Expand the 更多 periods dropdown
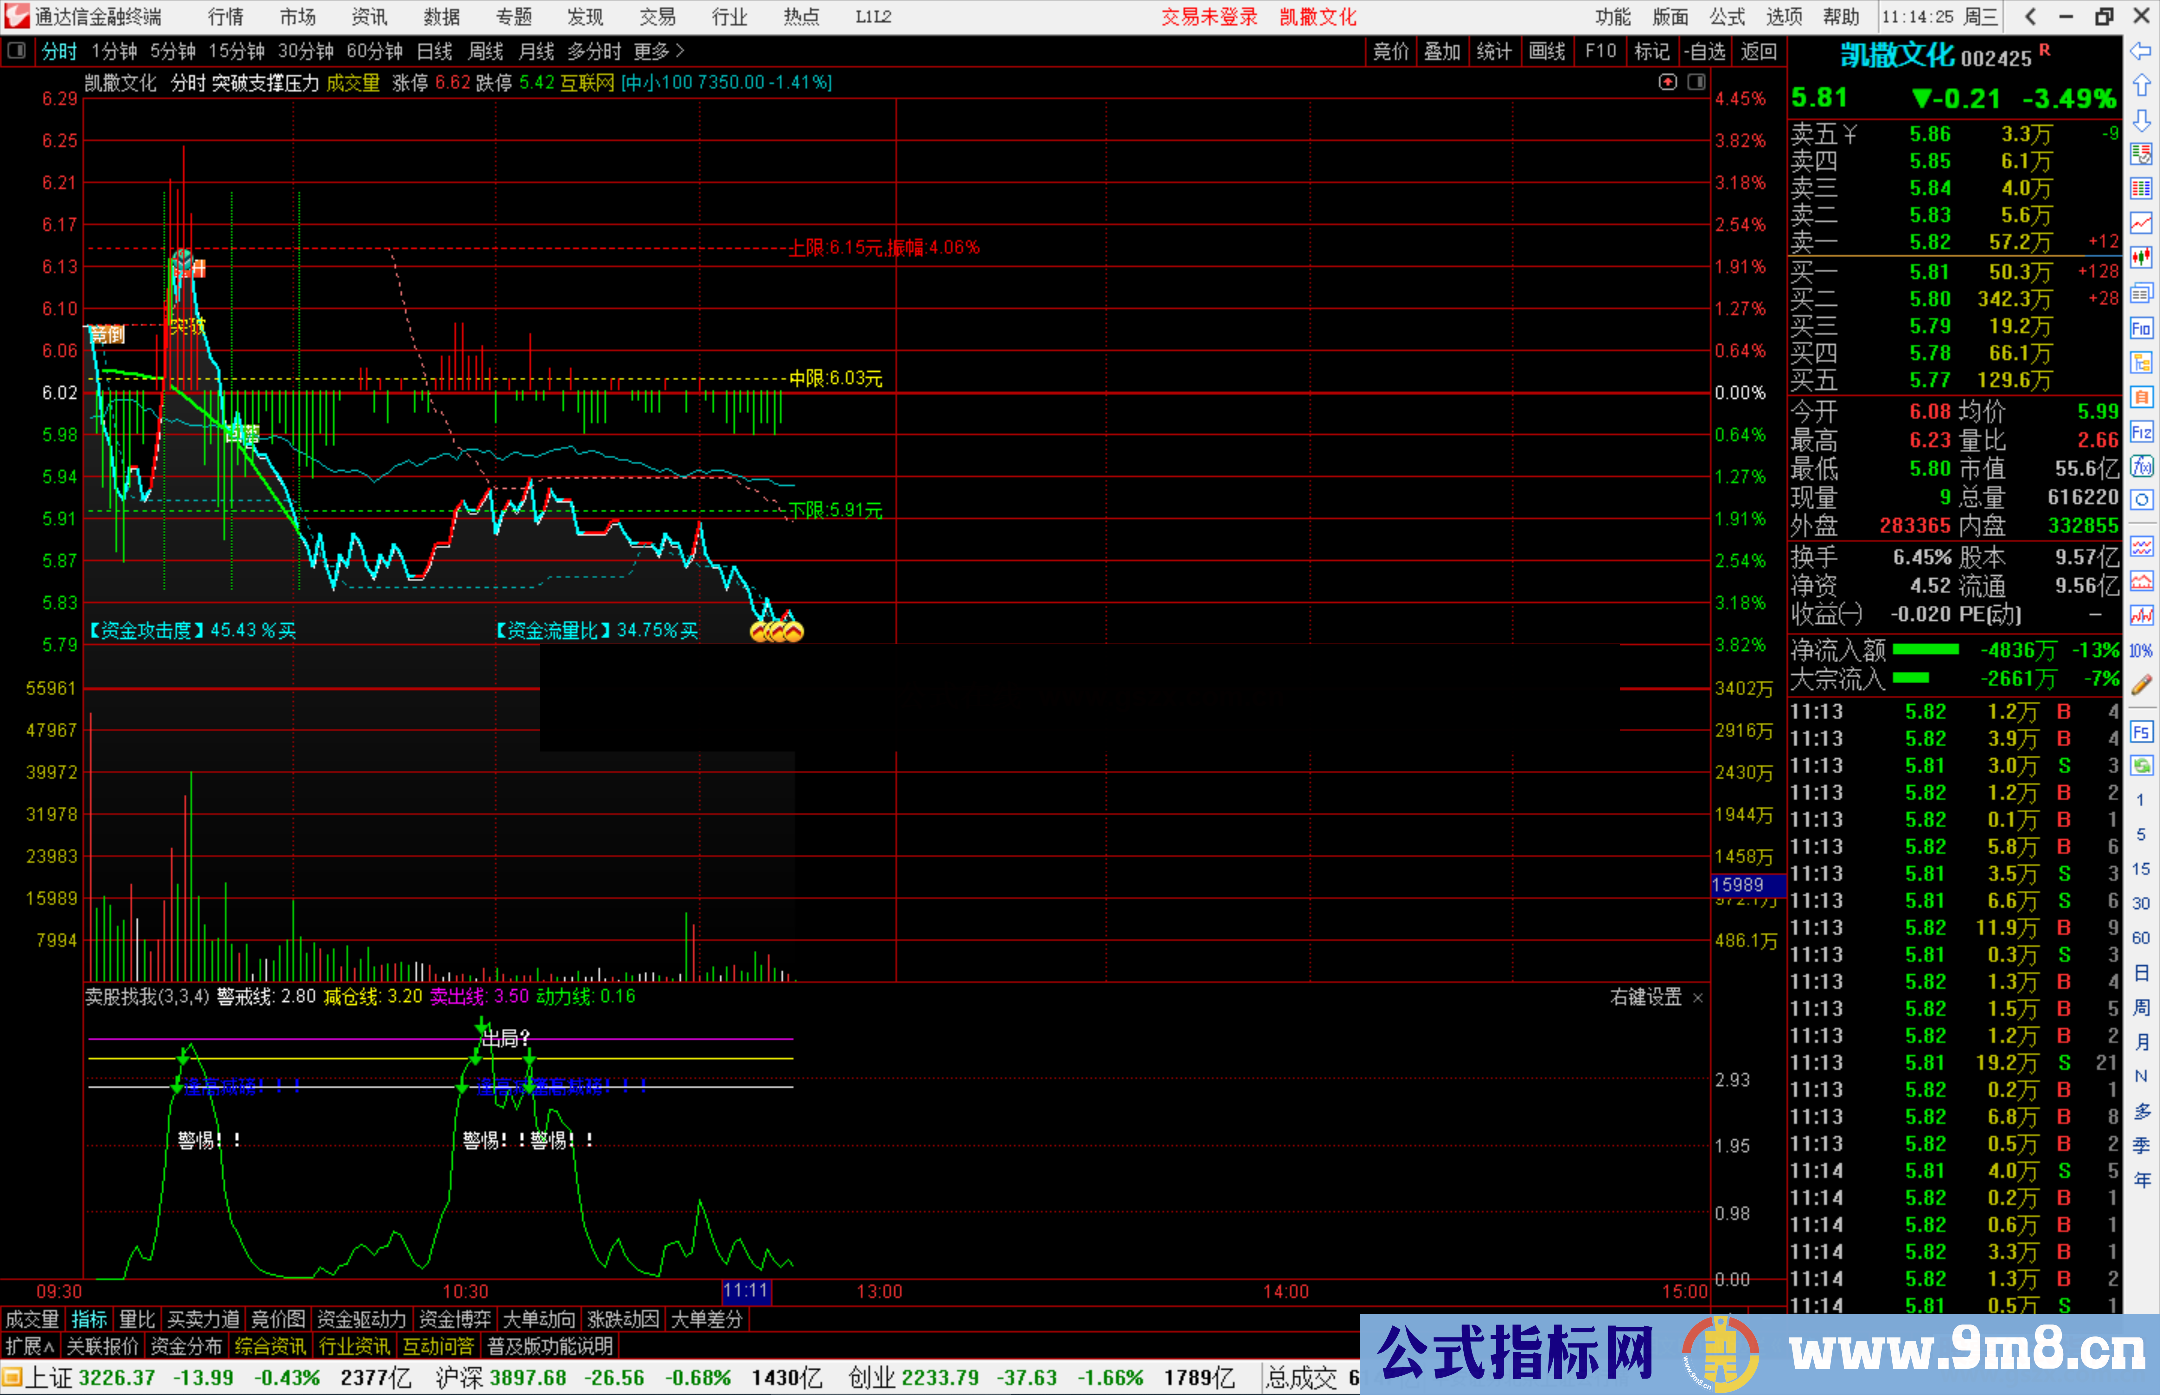The height and width of the screenshot is (1395, 2160). point(659,51)
